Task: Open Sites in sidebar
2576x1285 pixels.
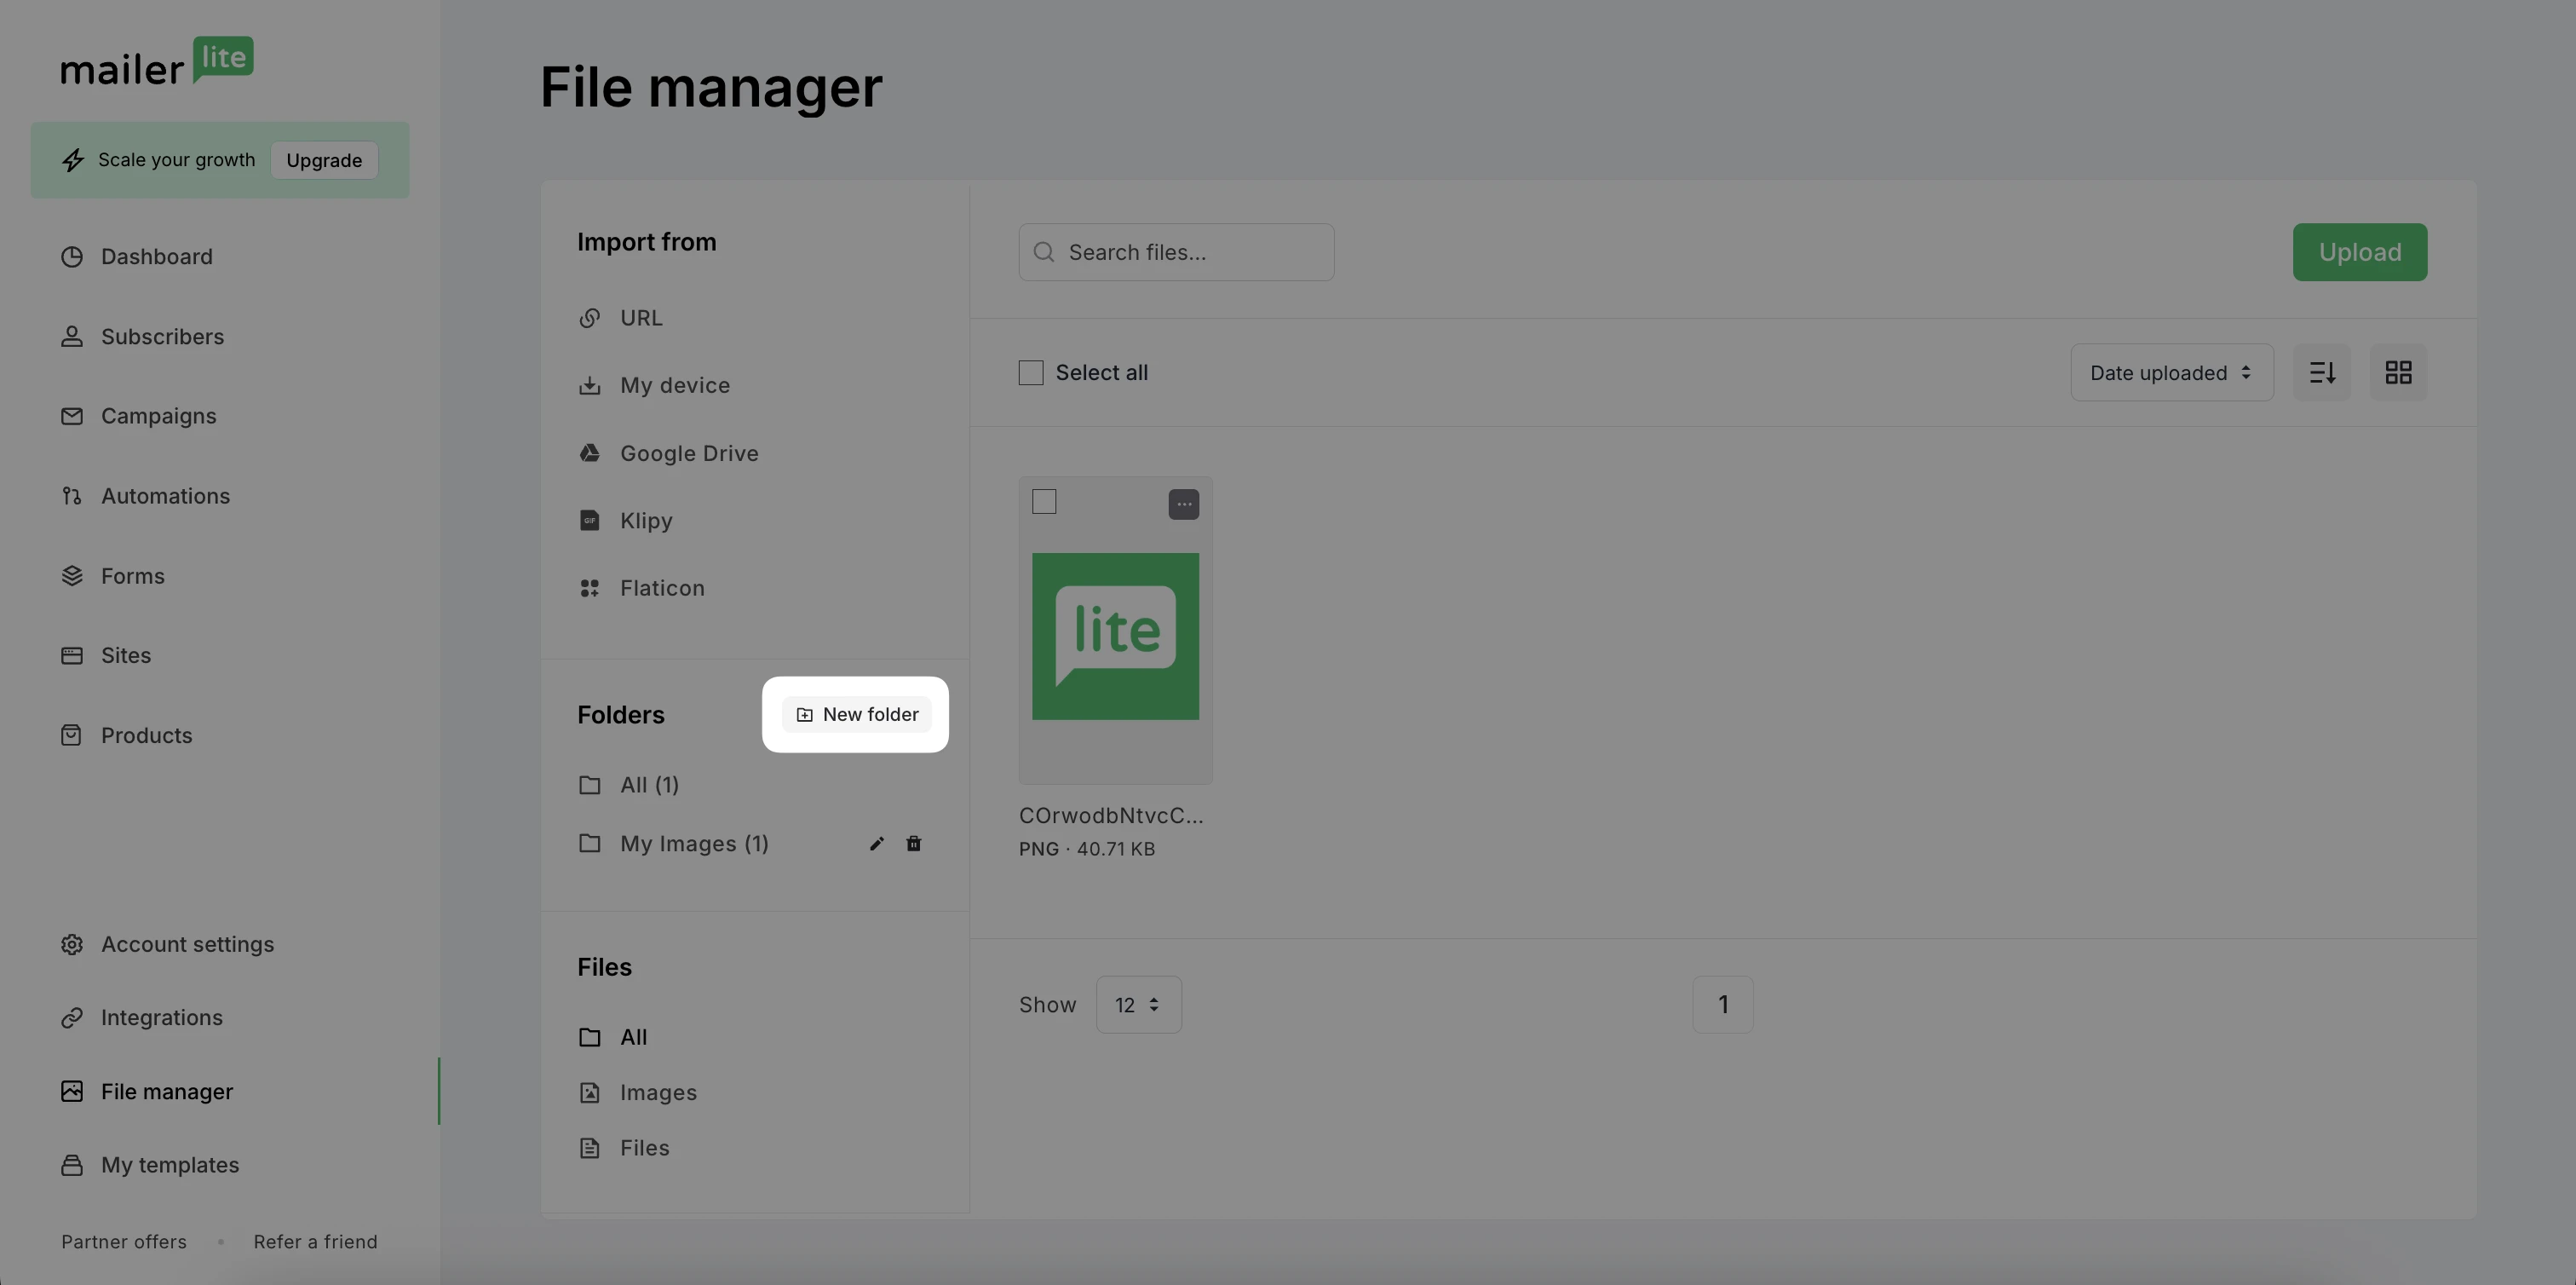Action: (x=126, y=656)
